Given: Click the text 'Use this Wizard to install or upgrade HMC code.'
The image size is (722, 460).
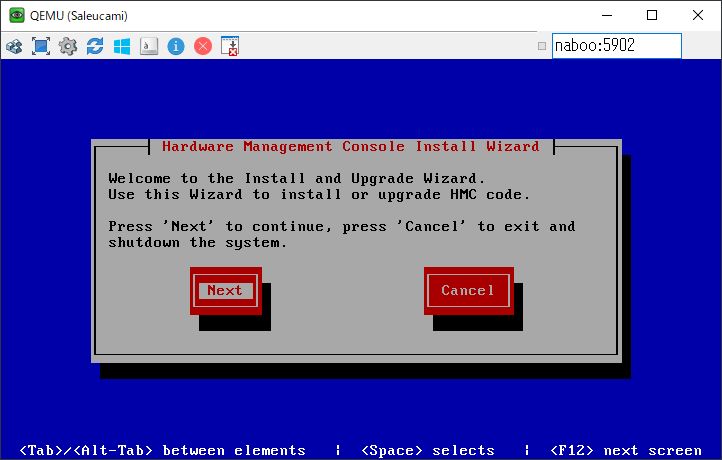Looking at the screenshot, I should pos(319,194).
